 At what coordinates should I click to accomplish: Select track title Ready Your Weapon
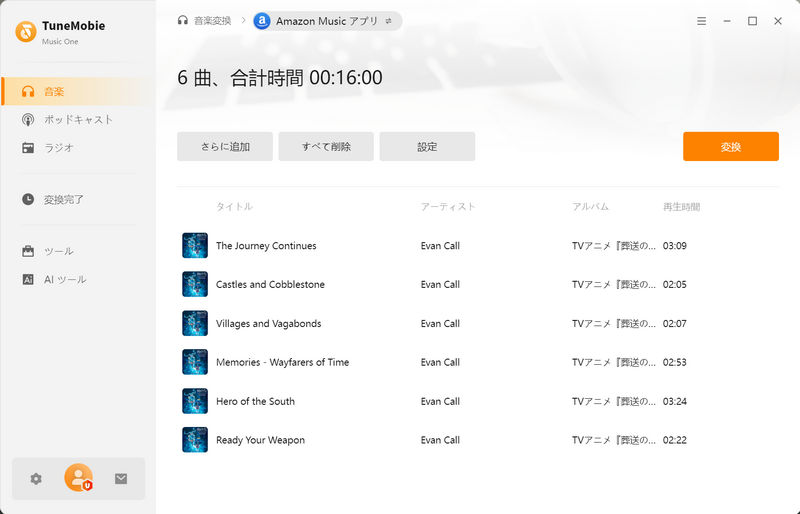tap(260, 440)
